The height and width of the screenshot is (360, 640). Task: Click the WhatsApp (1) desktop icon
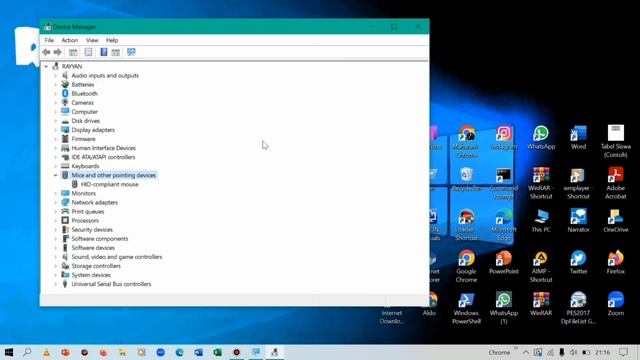(504, 308)
